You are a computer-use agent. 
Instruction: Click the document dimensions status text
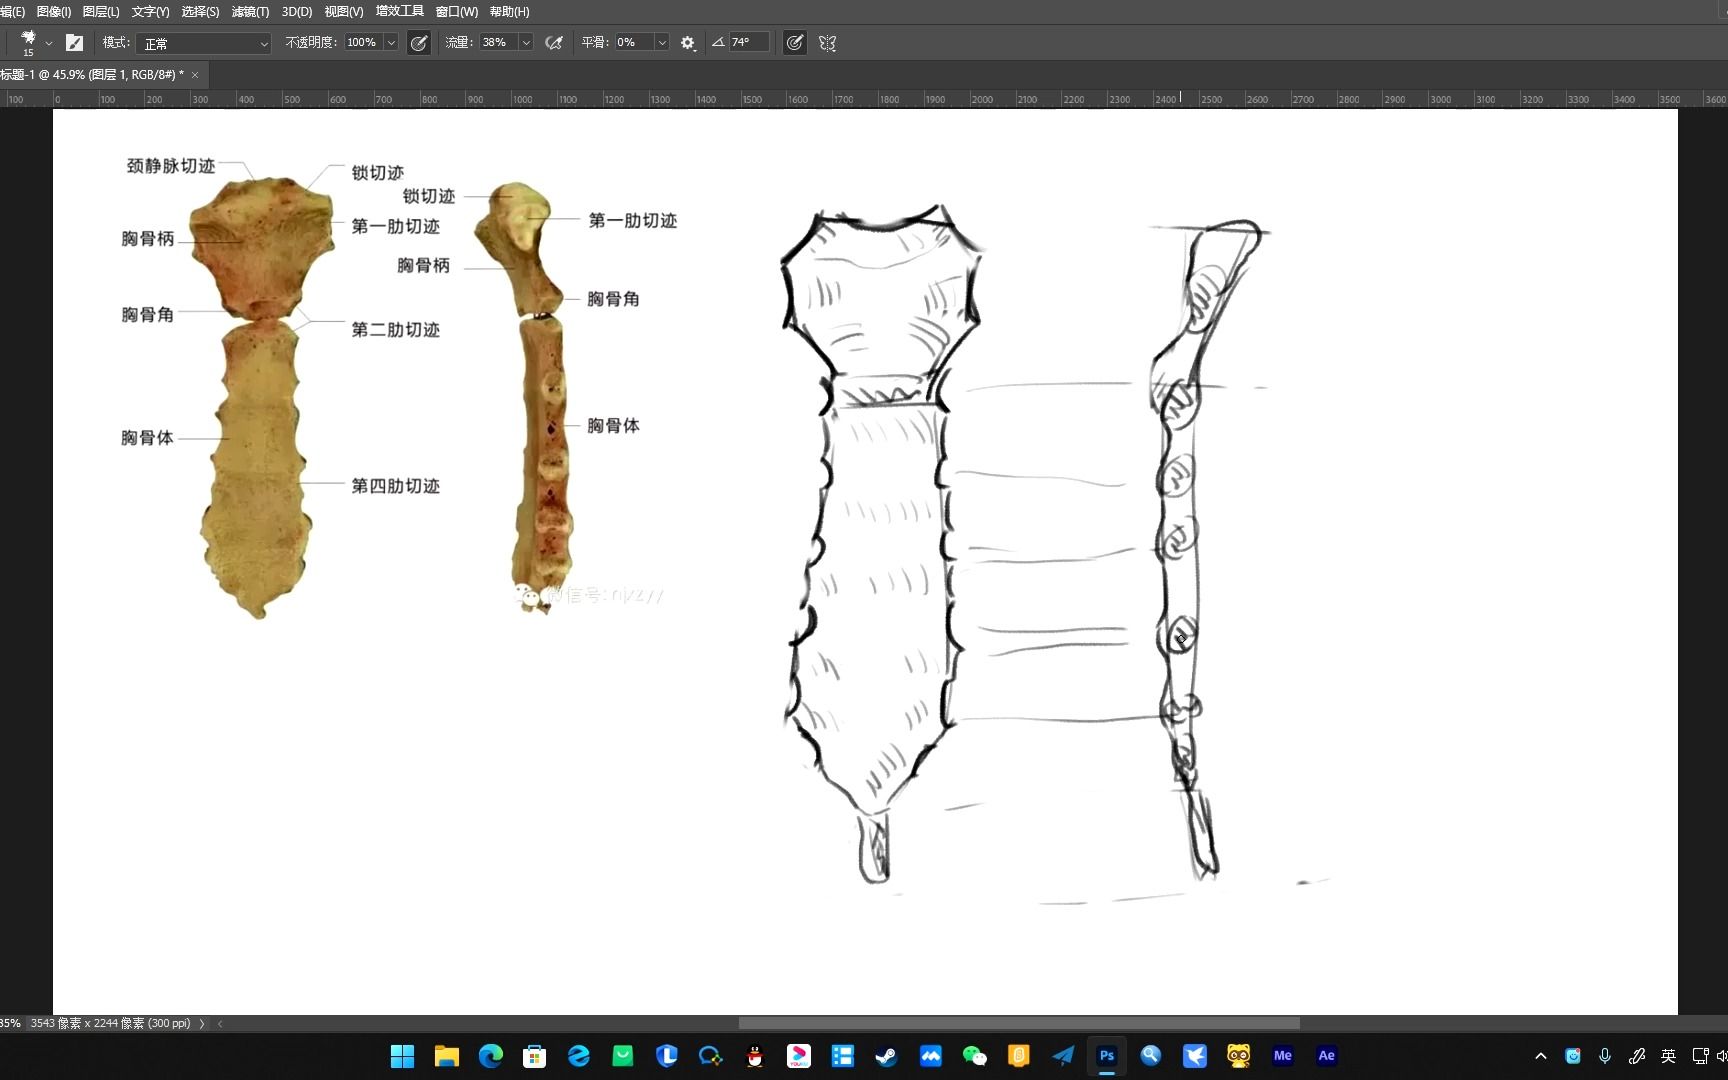point(110,1023)
